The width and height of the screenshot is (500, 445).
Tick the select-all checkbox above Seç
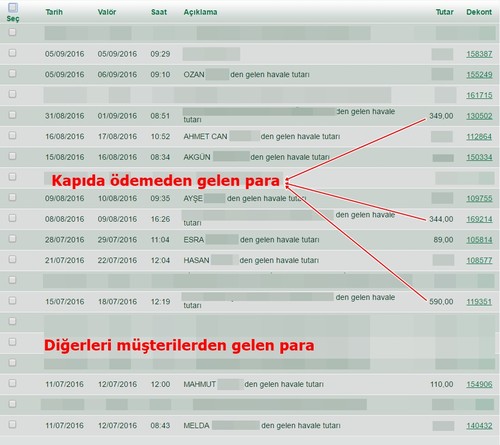[x=13, y=7]
